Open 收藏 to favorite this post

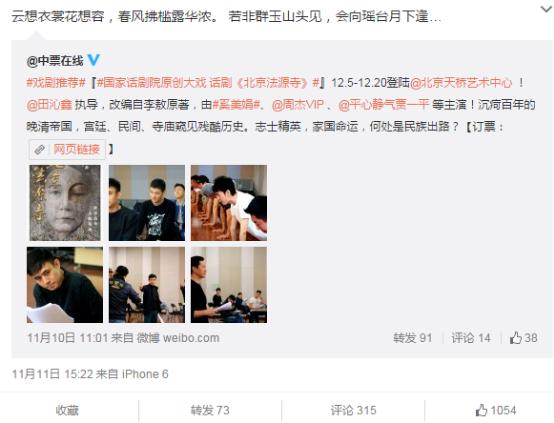pos(67,410)
